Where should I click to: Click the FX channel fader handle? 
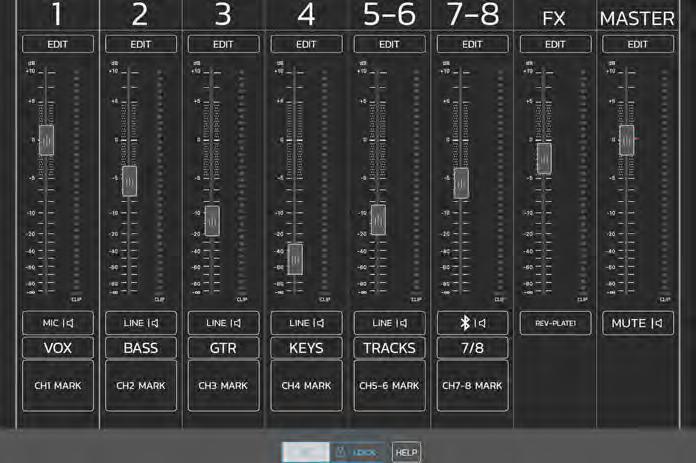tap(544, 158)
